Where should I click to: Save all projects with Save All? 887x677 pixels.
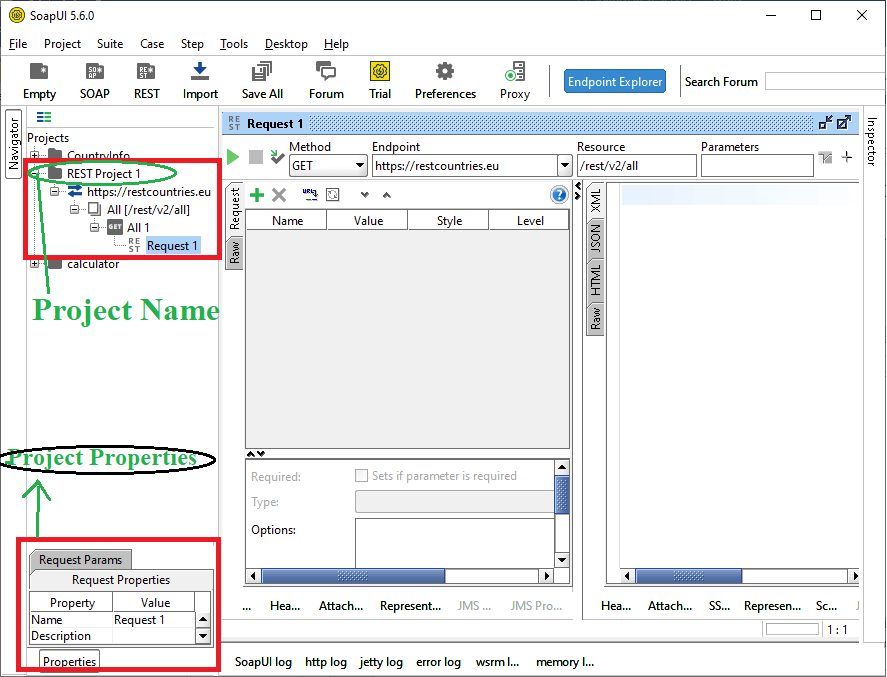tap(262, 81)
